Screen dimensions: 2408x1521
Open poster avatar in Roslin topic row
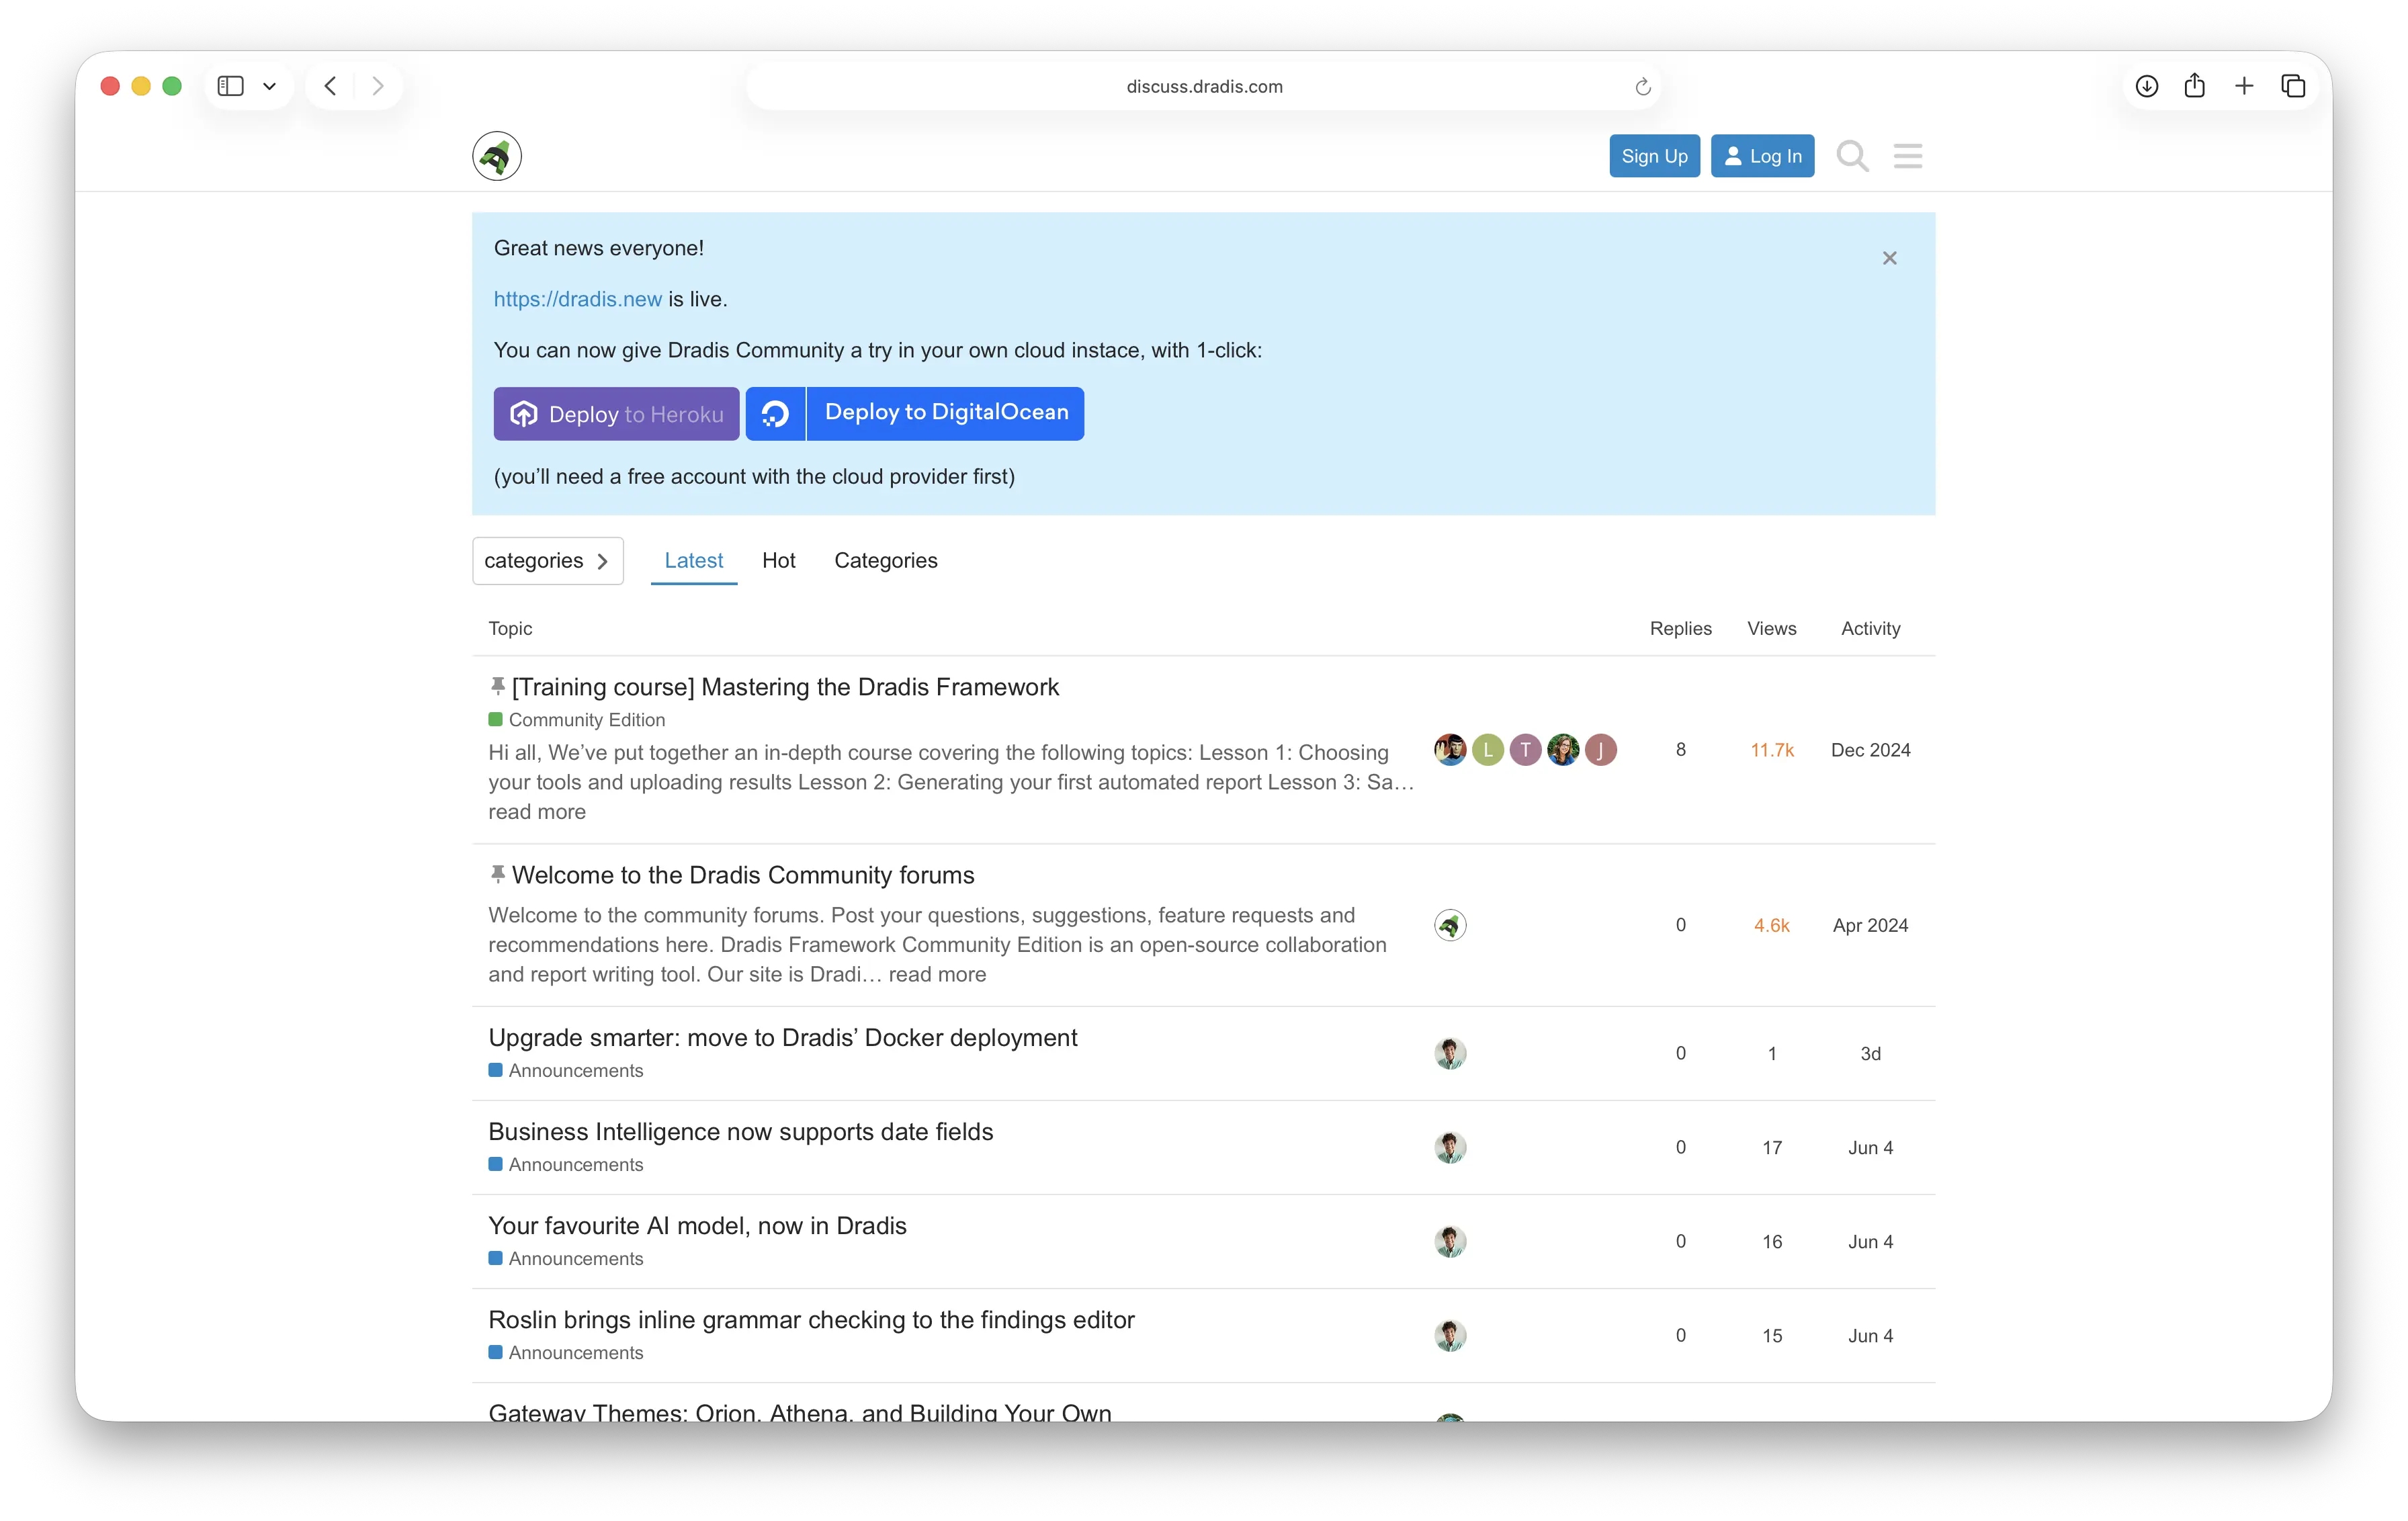tap(1449, 1336)
